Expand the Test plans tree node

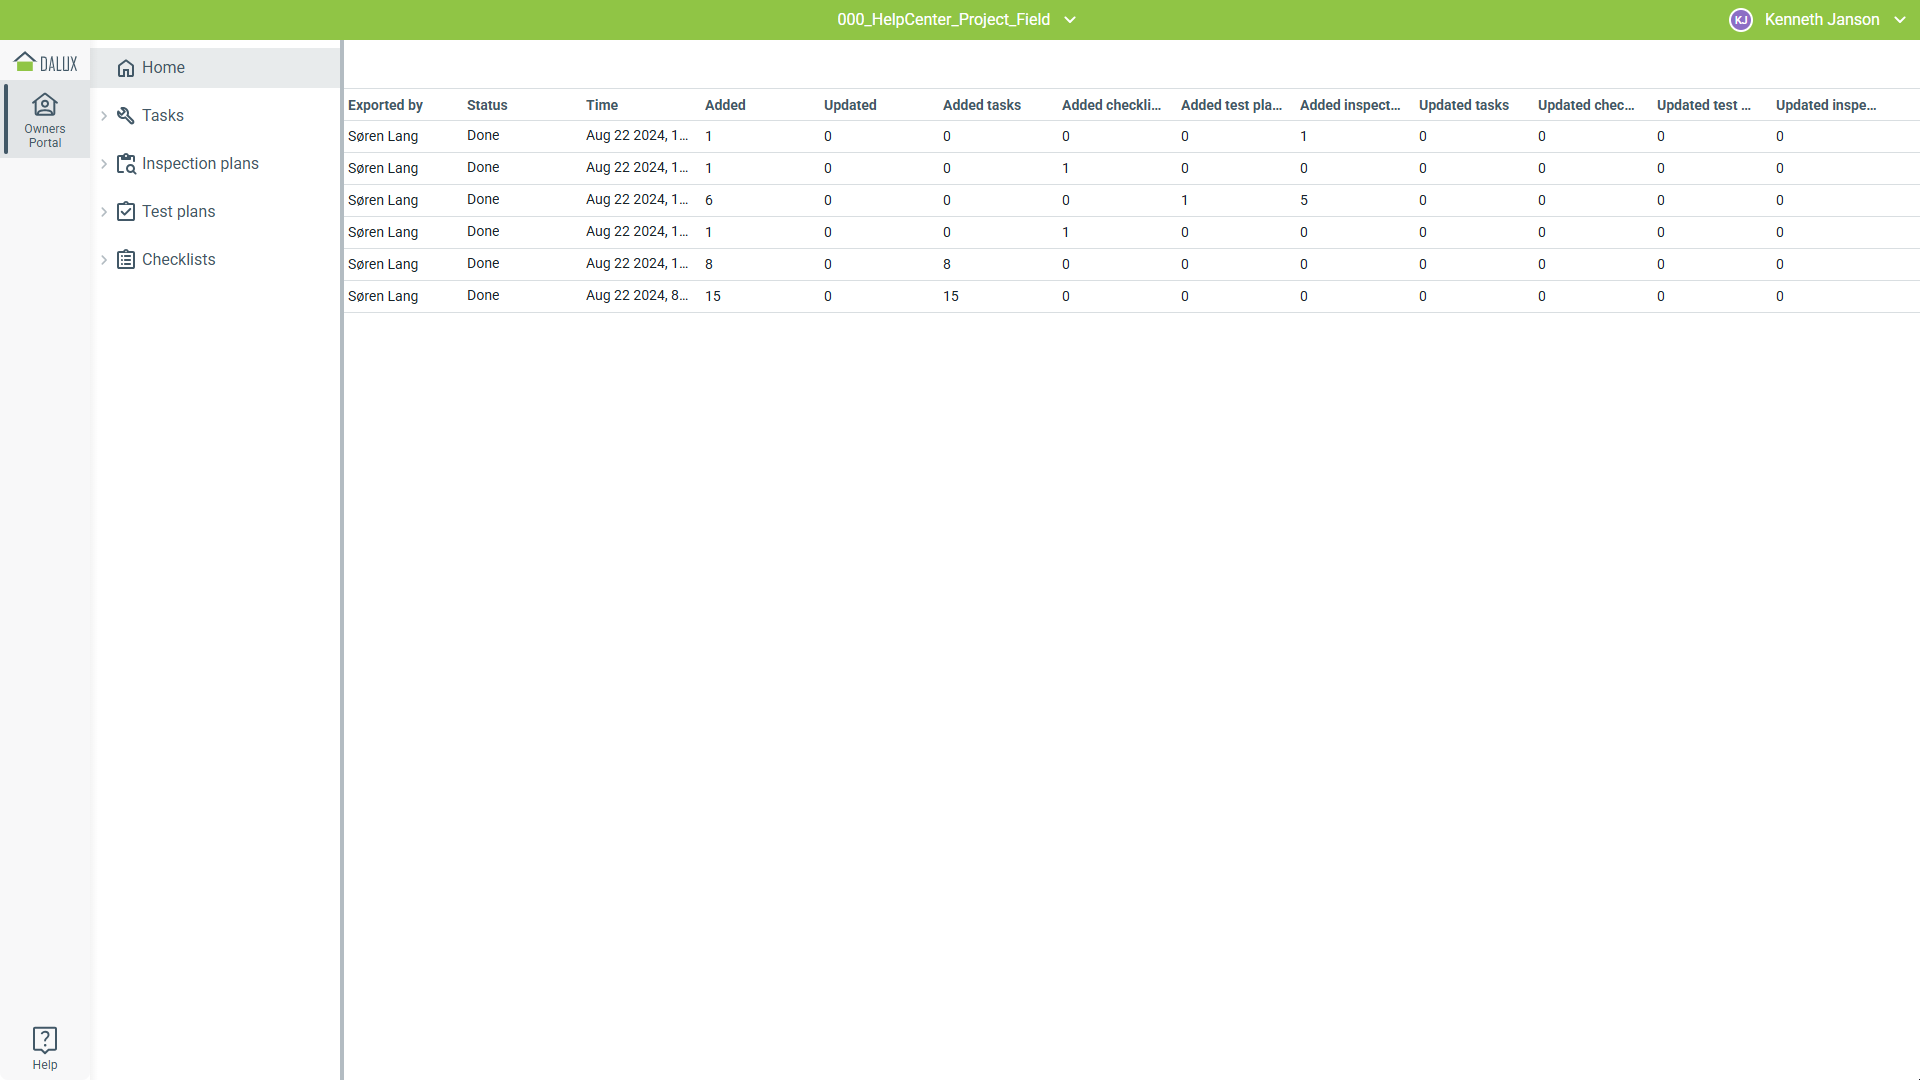[x=104, y=212]
